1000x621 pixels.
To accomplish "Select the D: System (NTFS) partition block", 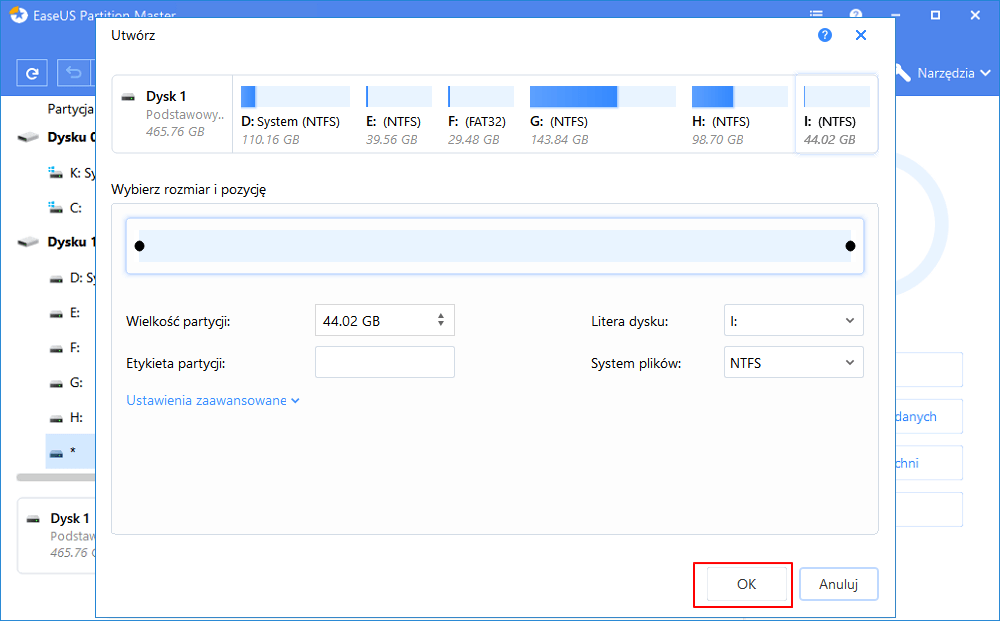I will pyautogui.click(x=295, y=115).
